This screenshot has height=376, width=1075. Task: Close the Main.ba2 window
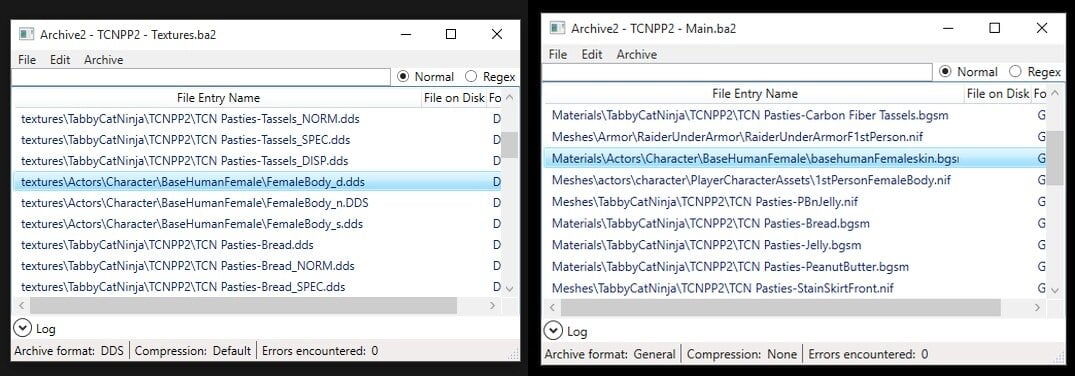pos(1042,28)
